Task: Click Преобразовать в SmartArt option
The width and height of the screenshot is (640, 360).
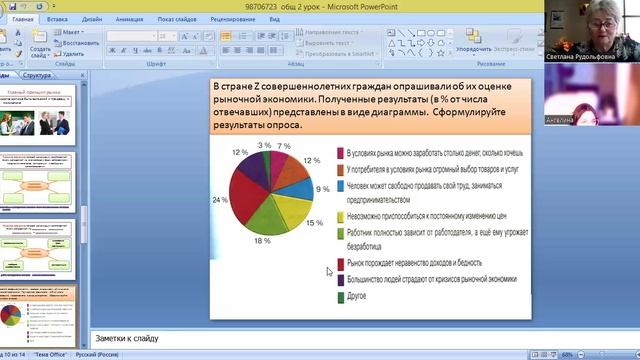Action: point(337,53)
